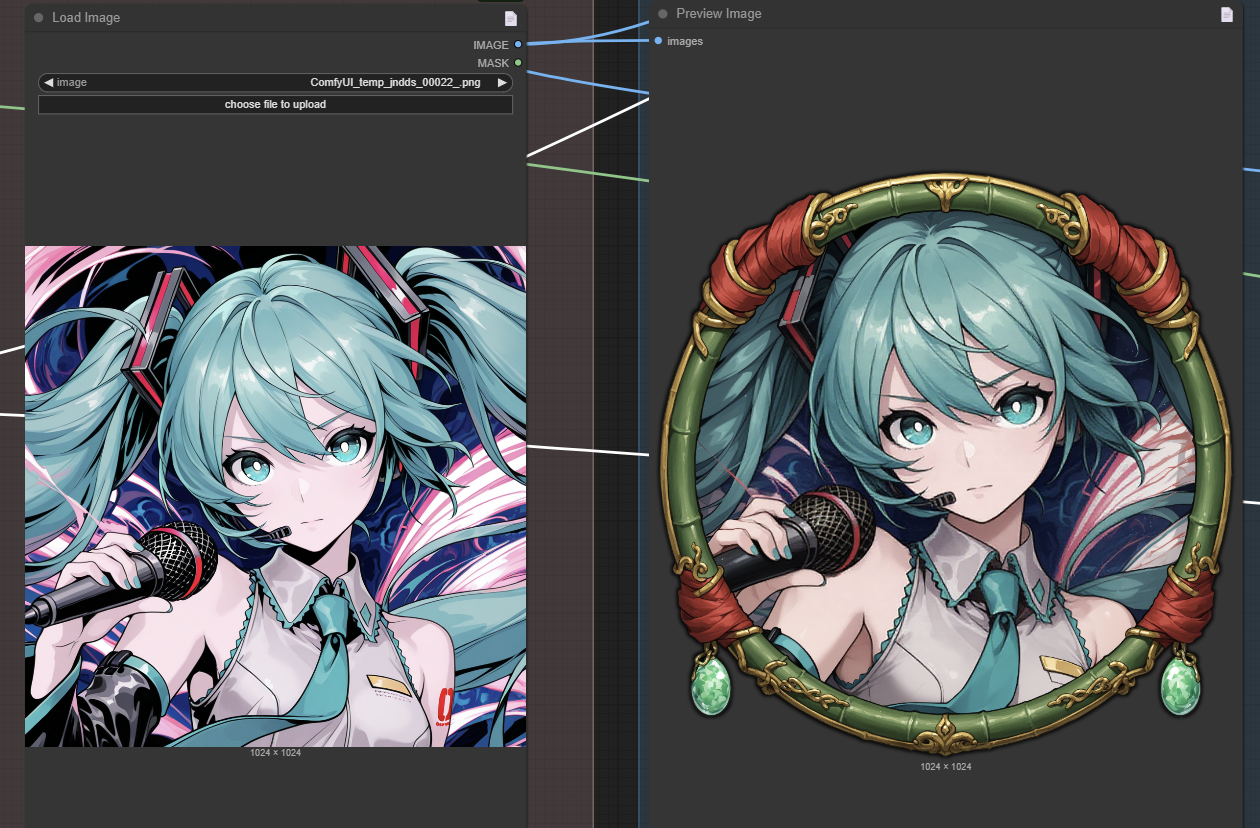
Task: Collapse the Preview Image node via its gray dot
Action: pyautogui.click(x=663, y=14)
